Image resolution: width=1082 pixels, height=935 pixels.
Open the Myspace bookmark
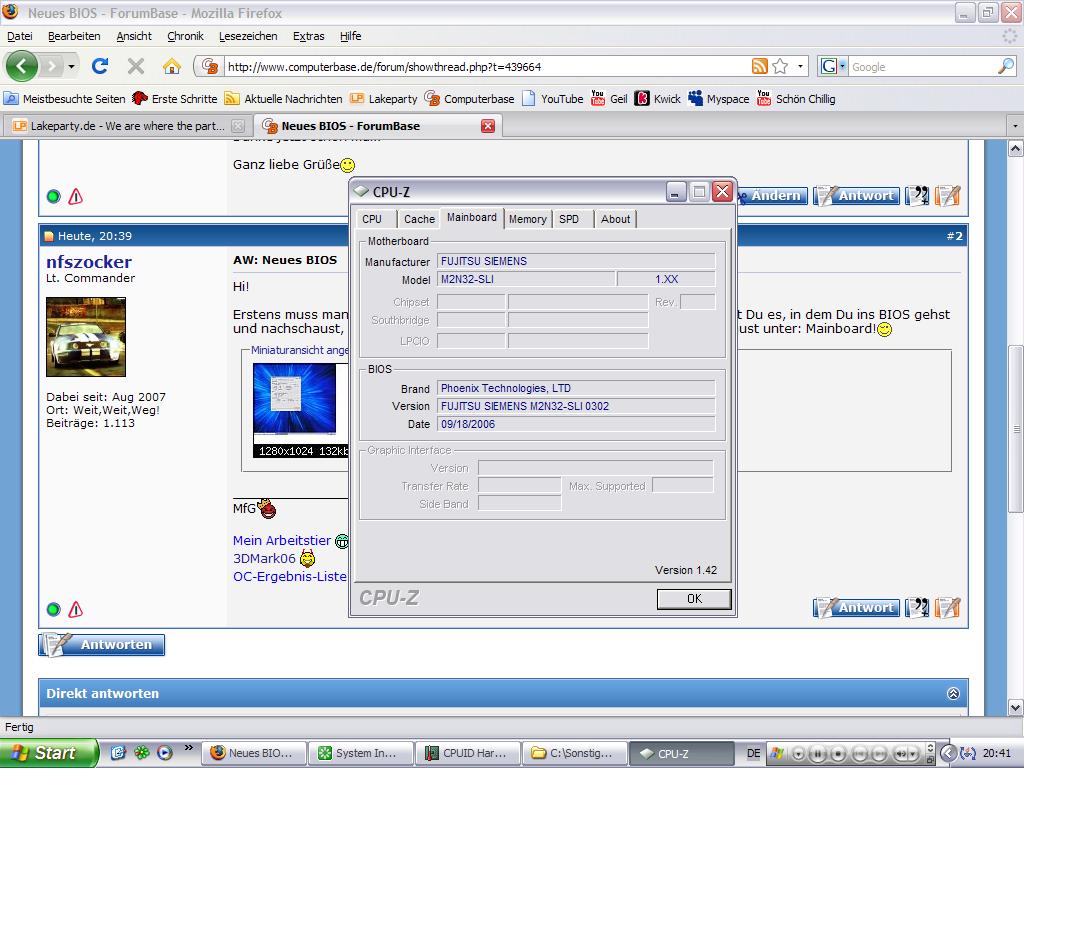(x=718, y=99)
